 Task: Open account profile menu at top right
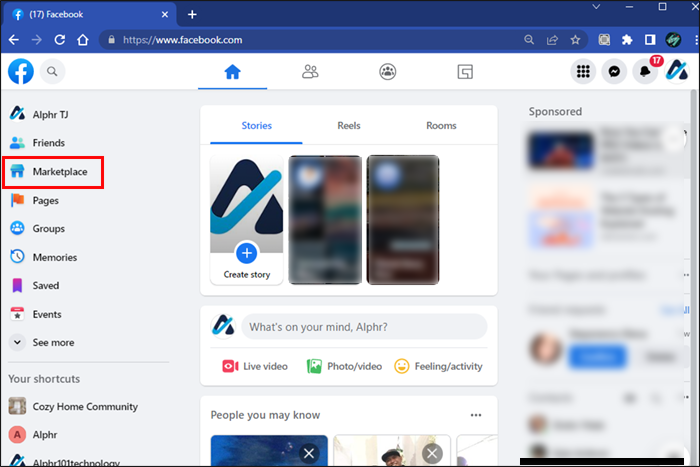point(677,71)
